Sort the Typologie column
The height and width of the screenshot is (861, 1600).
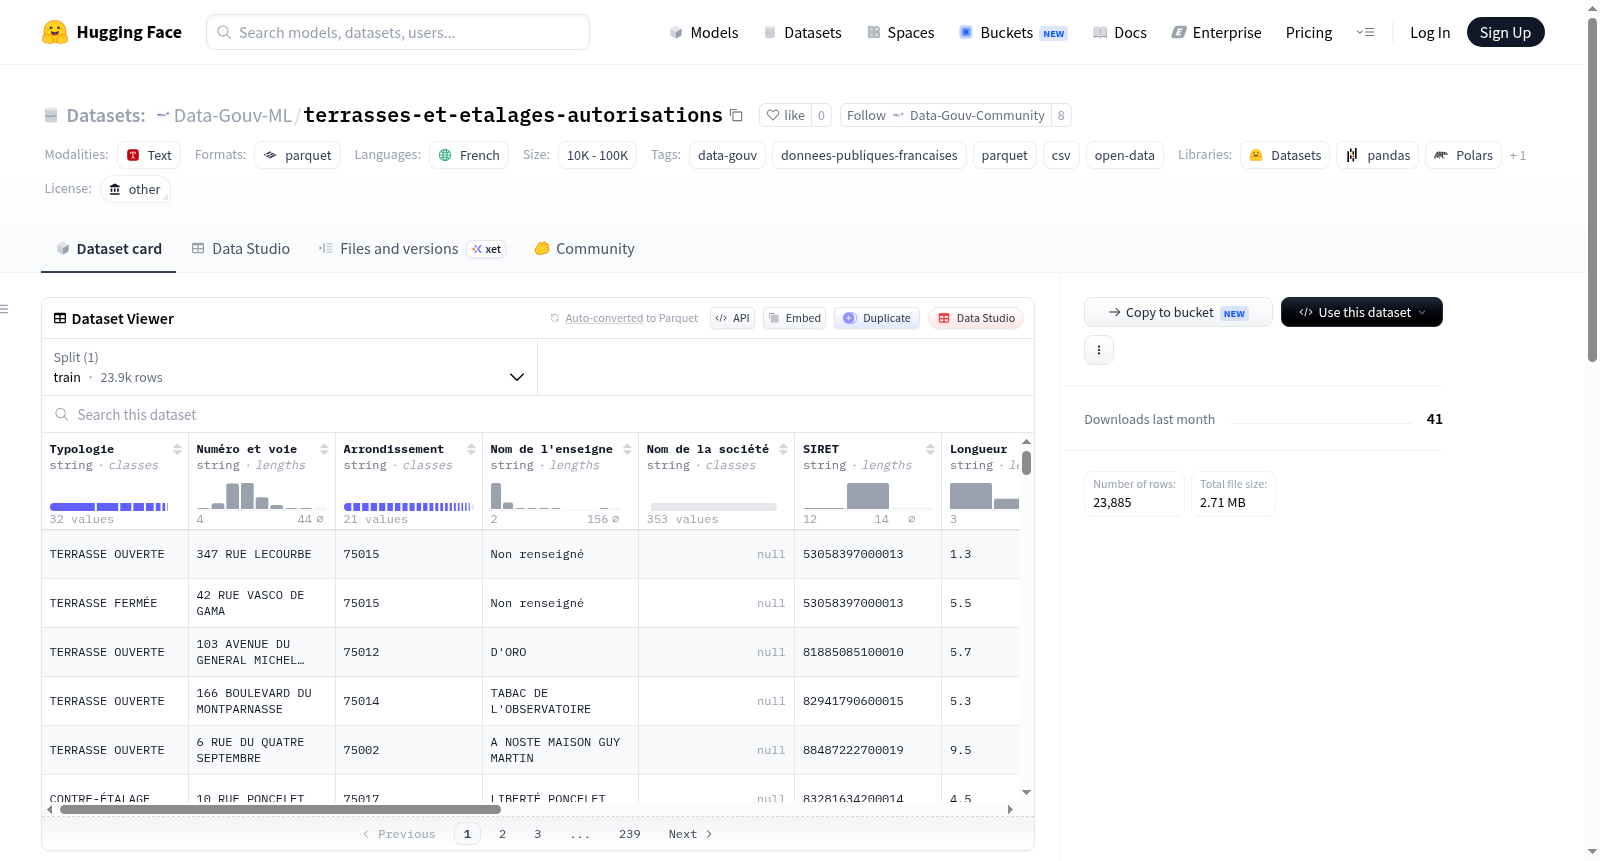(177, 449)
